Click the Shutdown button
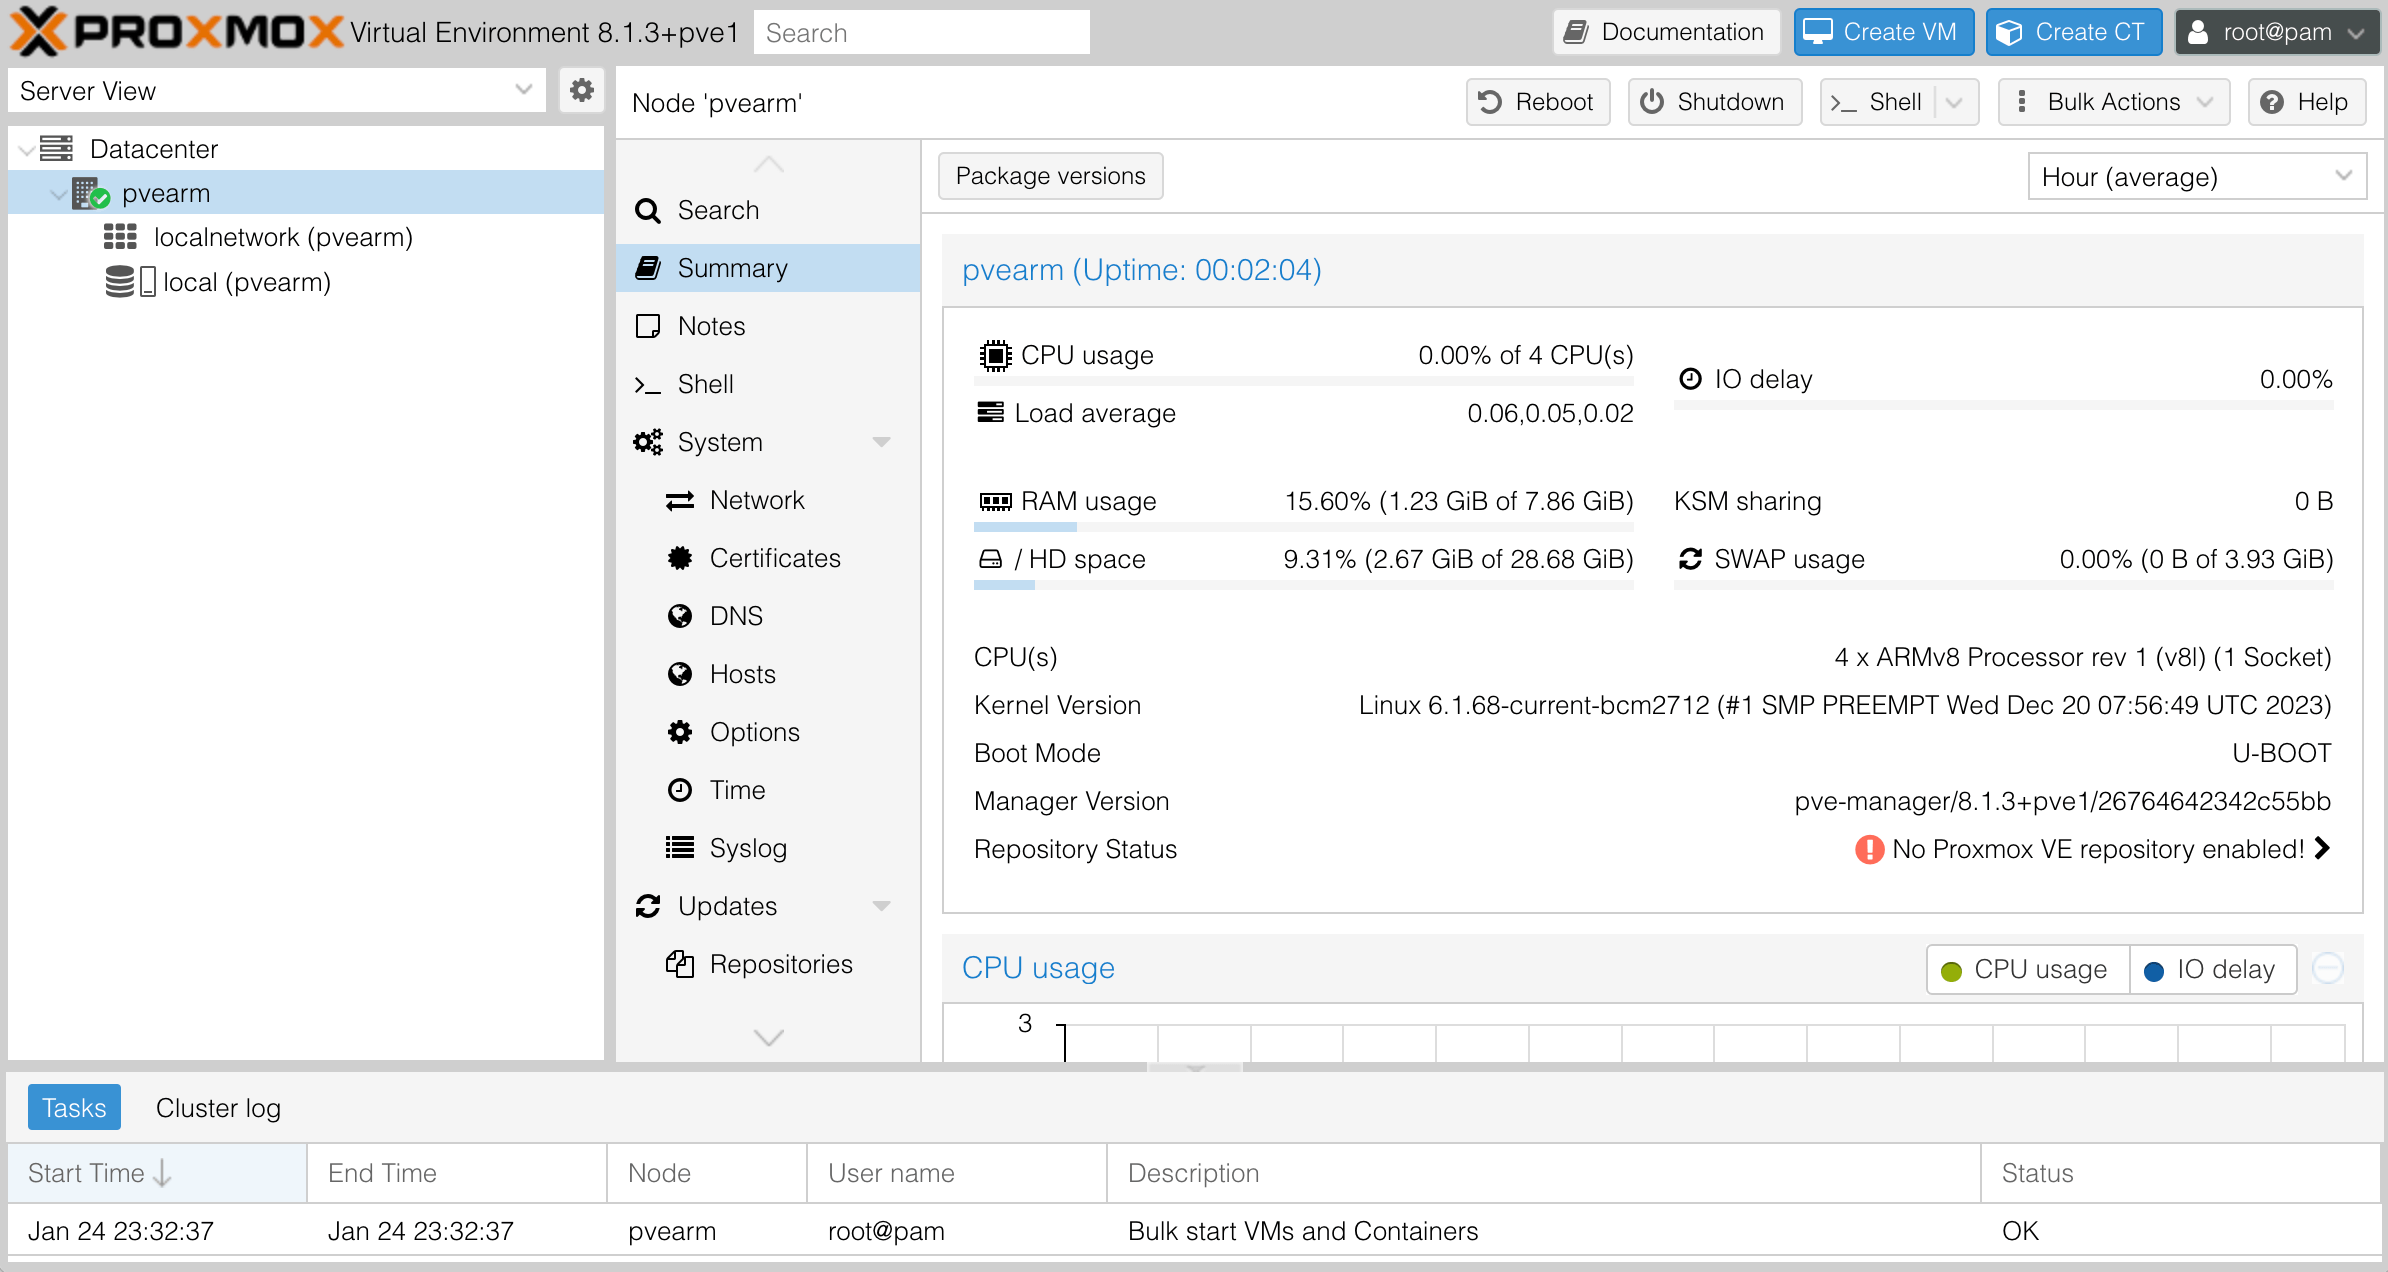 1714,102
